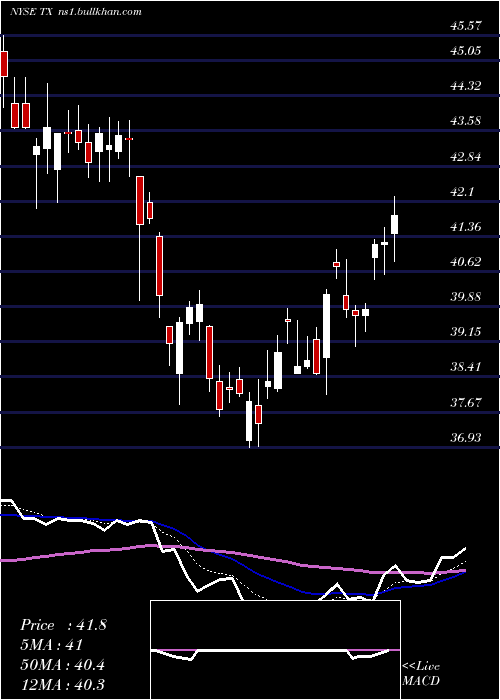This screenshot has width=500, height=700.
Task: Click the 36.93 price axis label
Action: pyautogui.click(x=466, y=438)
